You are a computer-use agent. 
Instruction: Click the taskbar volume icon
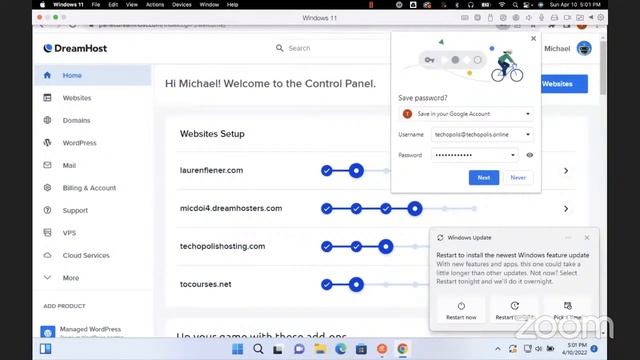tap(538, 349)
